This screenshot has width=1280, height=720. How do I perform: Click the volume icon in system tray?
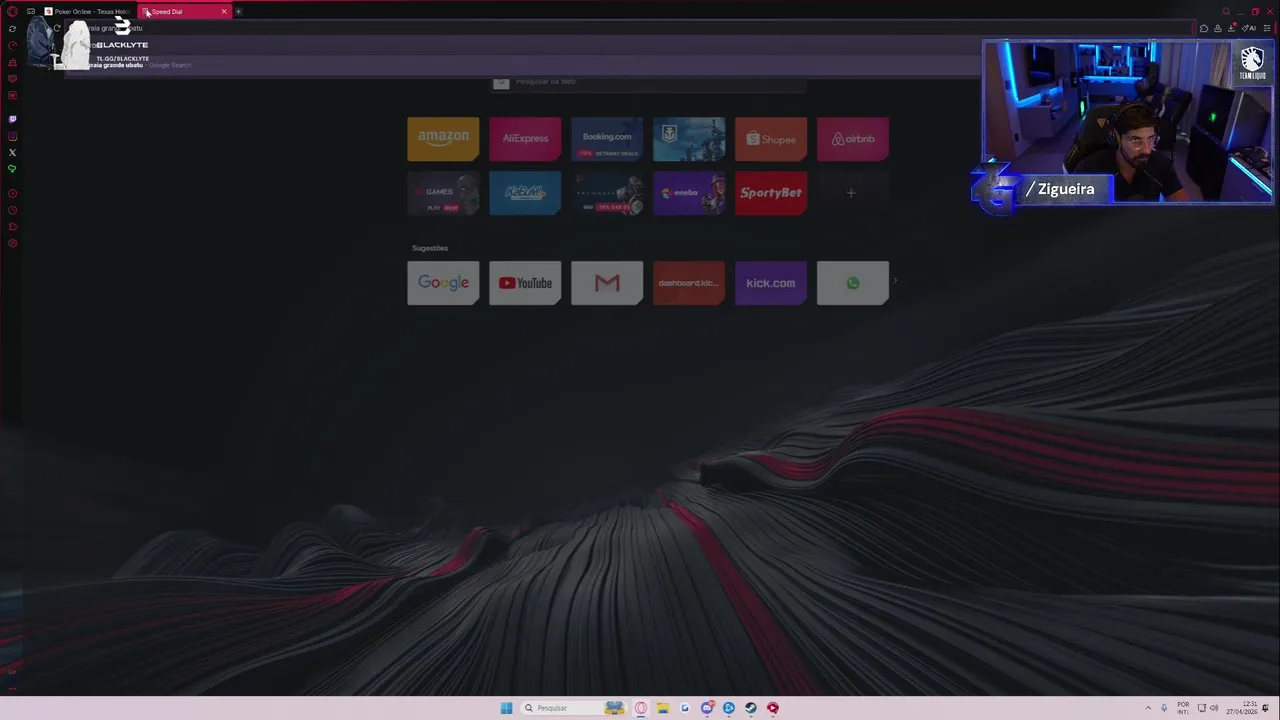[1214, 708]
